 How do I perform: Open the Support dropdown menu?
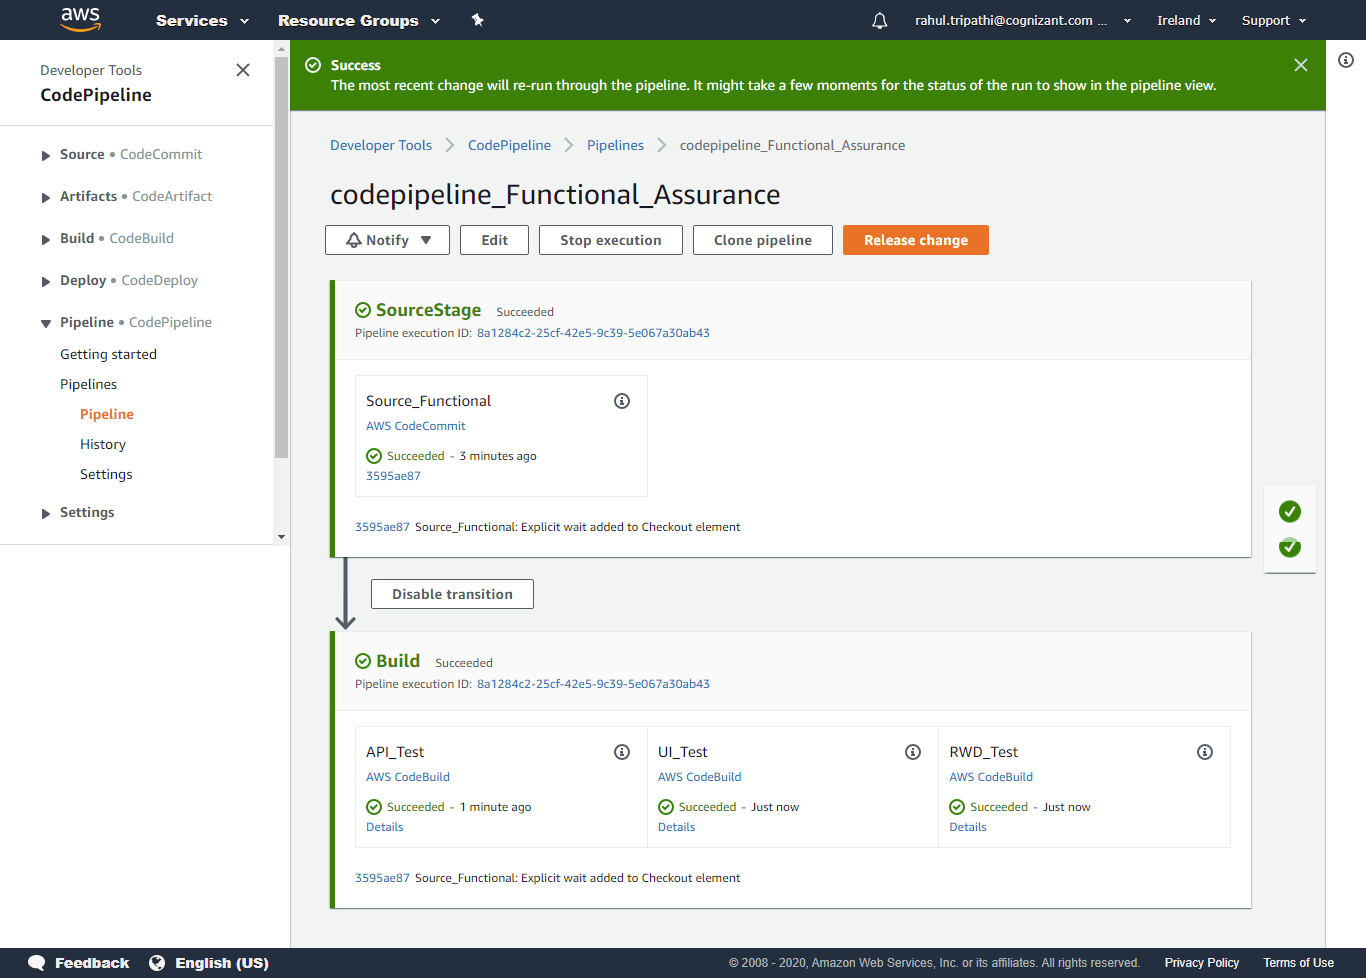click(1274, 20)
